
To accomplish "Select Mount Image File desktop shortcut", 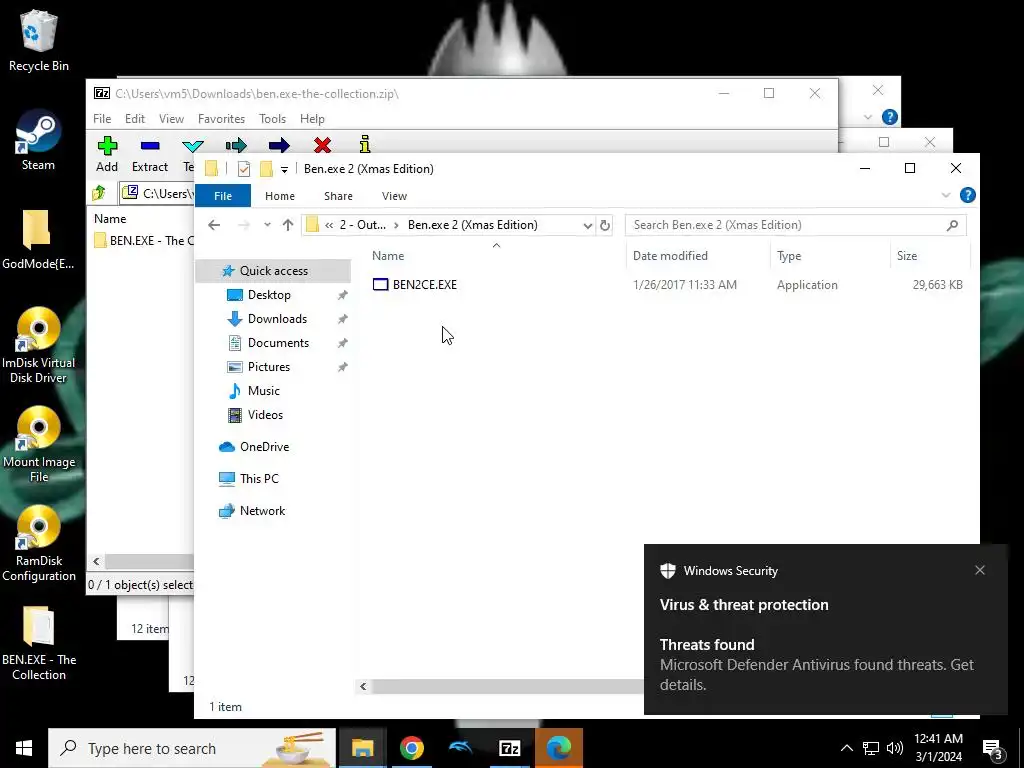I will (x=39, y=445).
